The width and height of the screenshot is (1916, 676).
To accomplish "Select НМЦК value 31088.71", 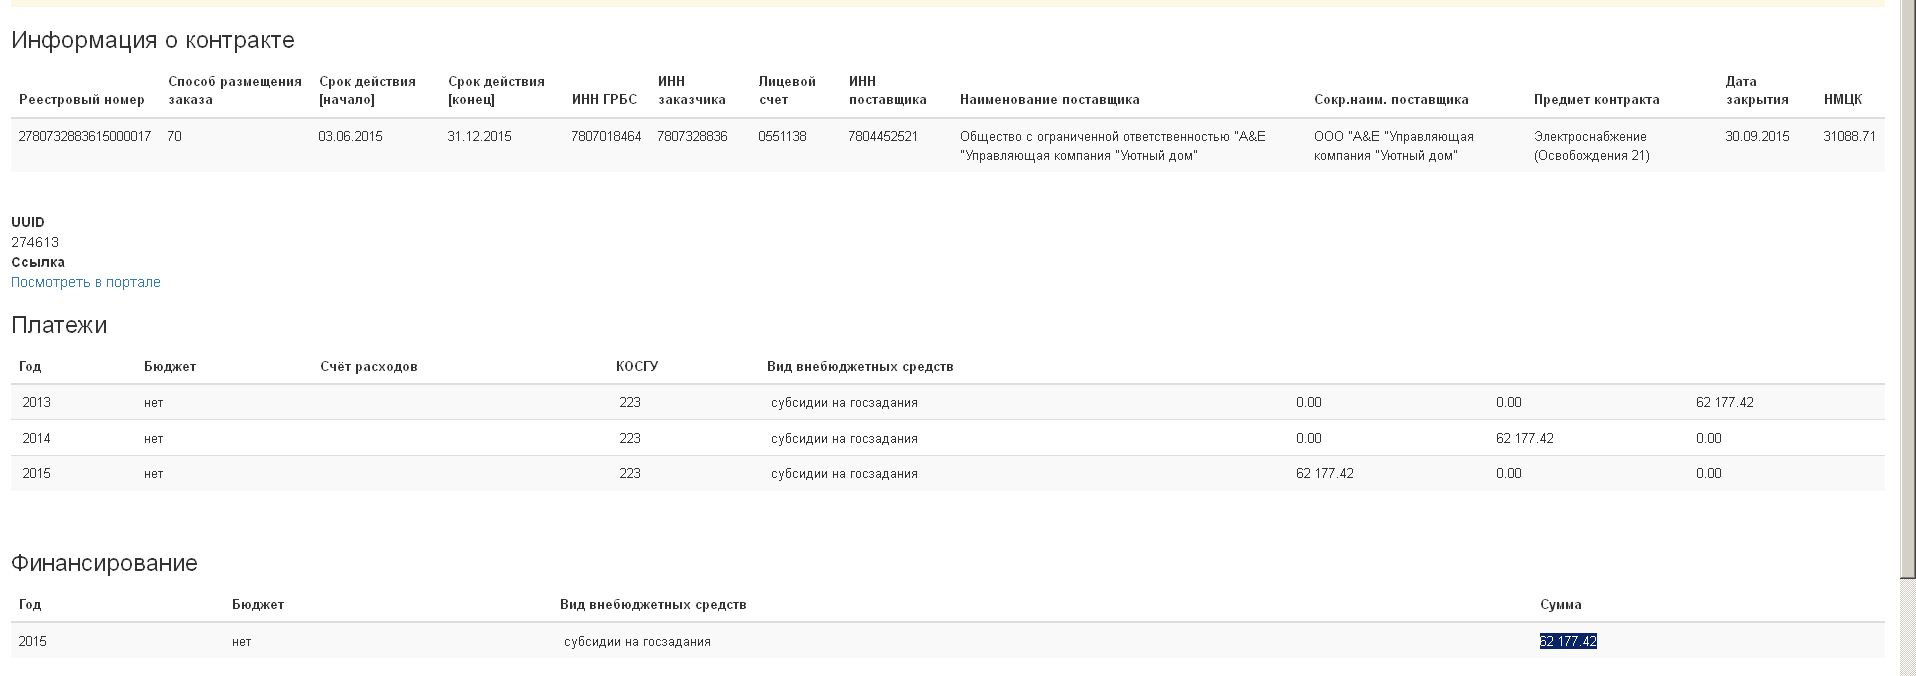I will coord(1849,136).
